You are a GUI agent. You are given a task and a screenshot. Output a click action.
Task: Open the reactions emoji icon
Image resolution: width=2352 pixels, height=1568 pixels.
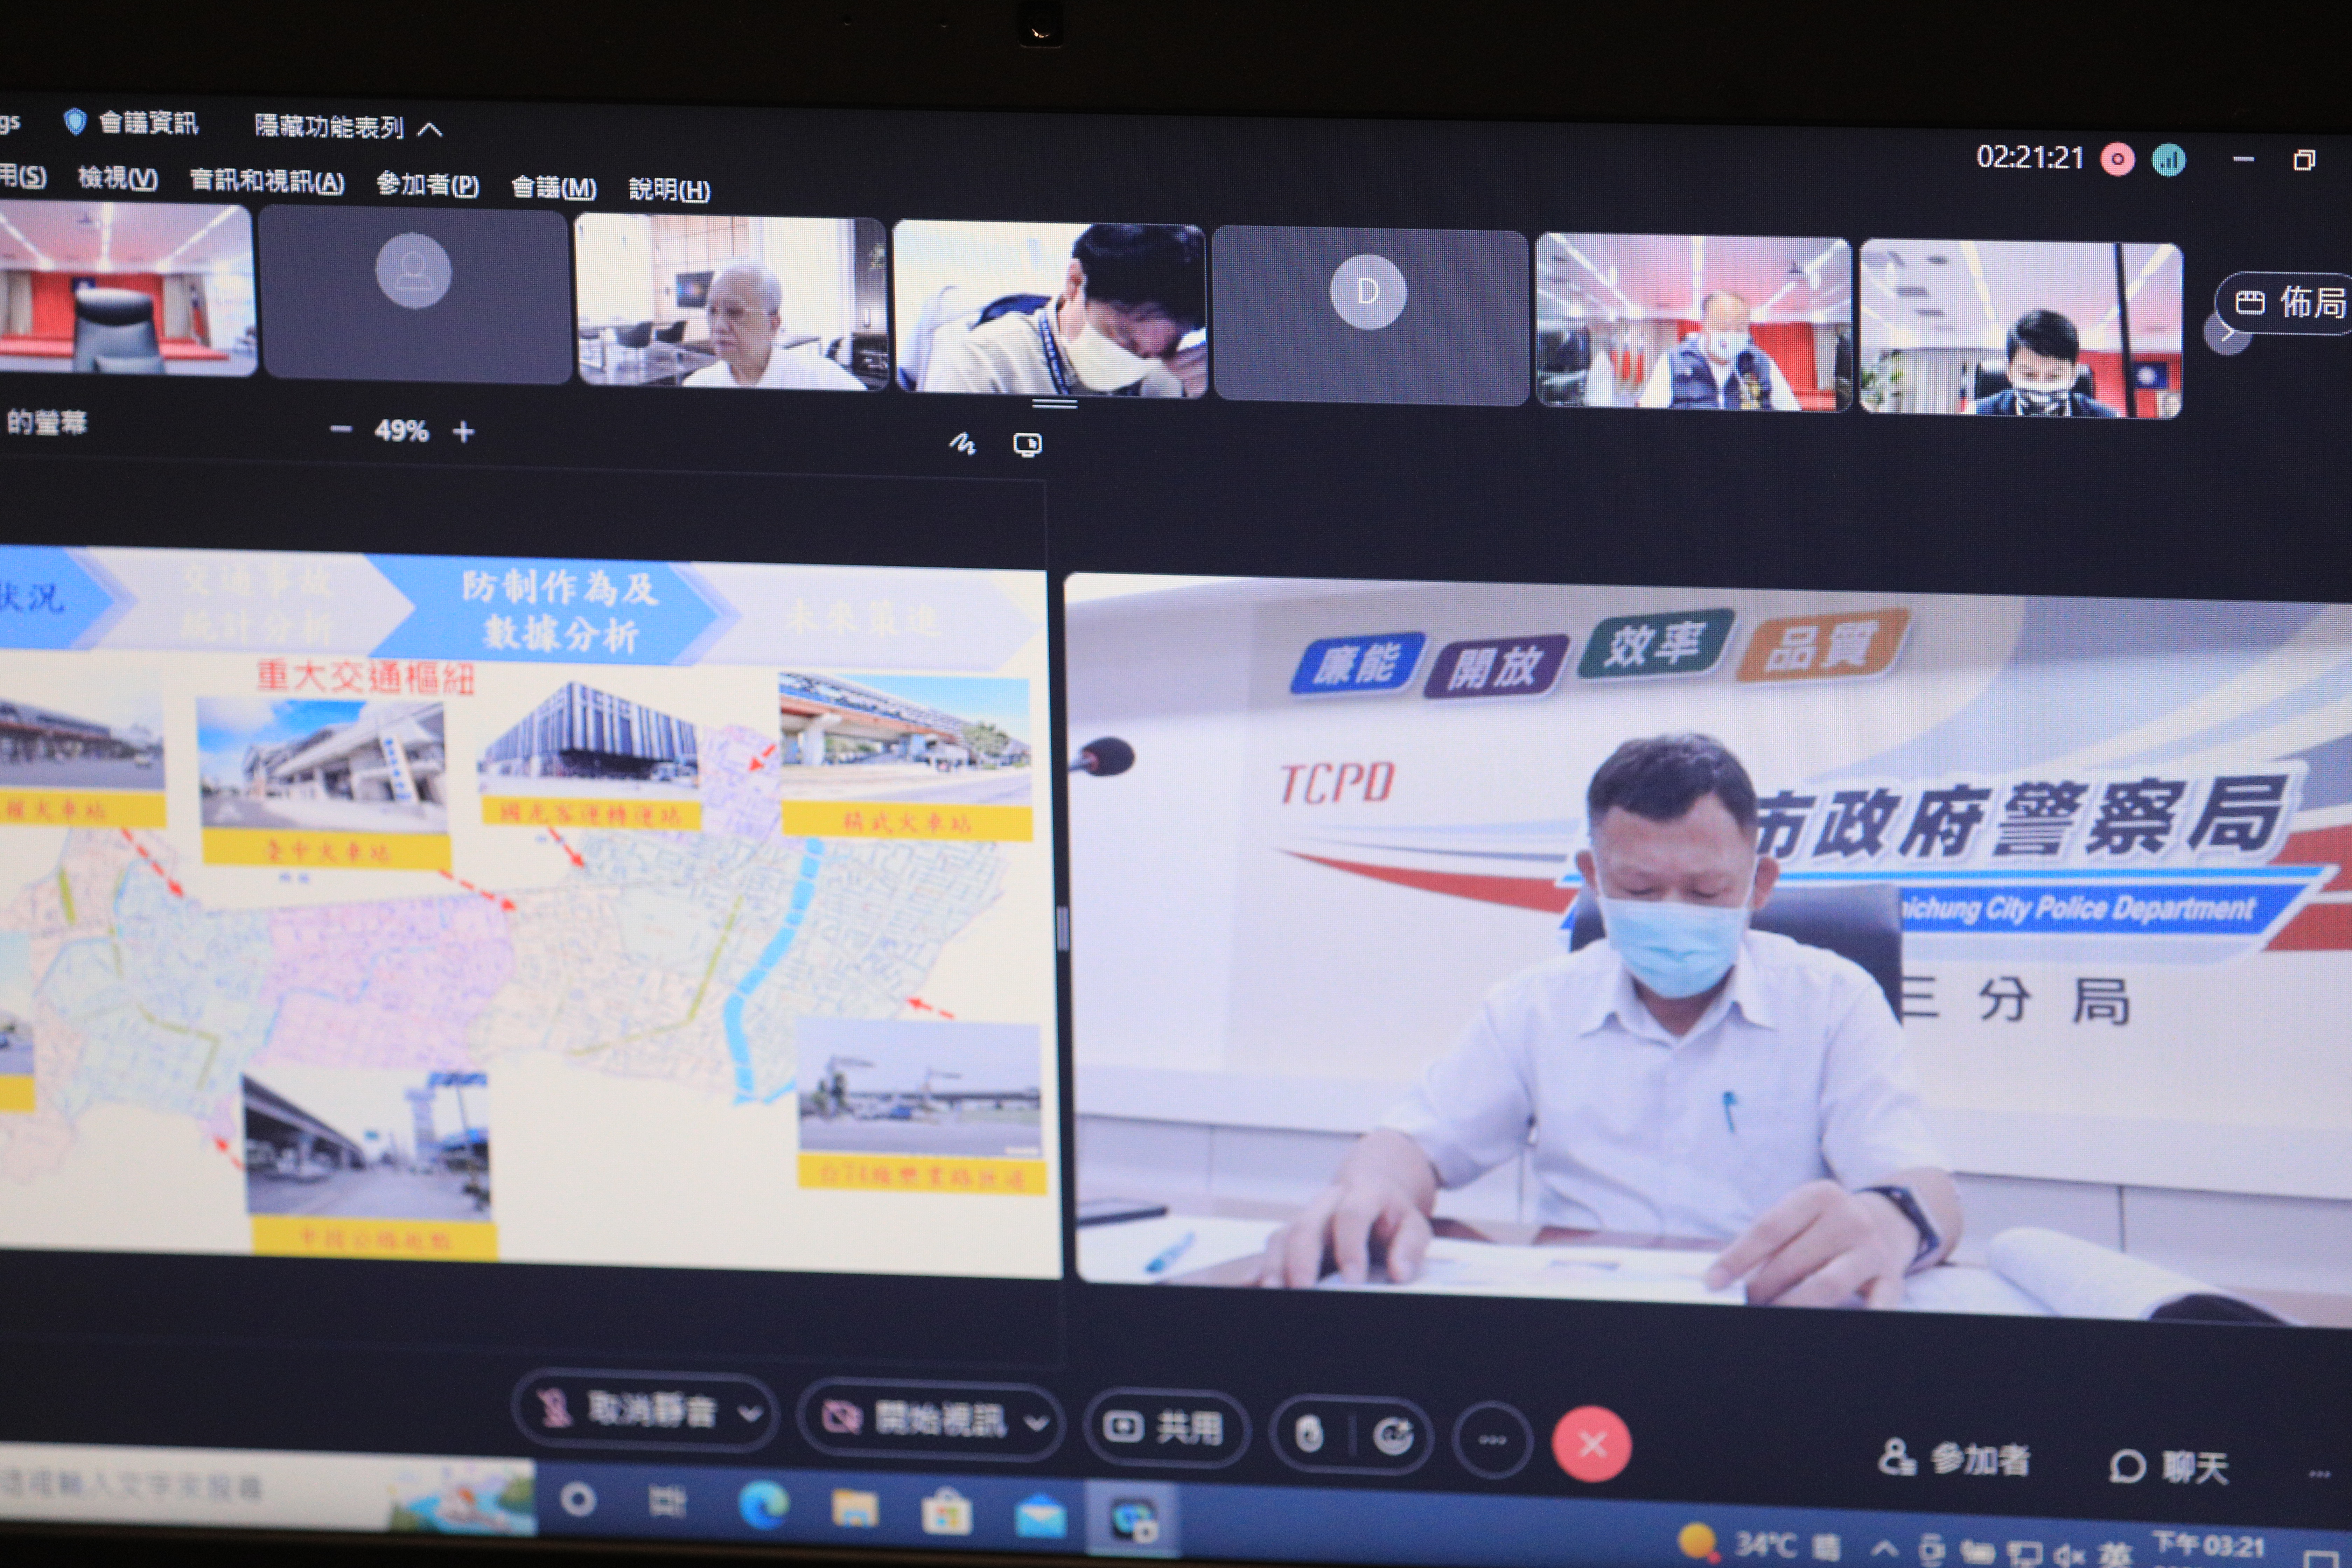point(1393,1437)
